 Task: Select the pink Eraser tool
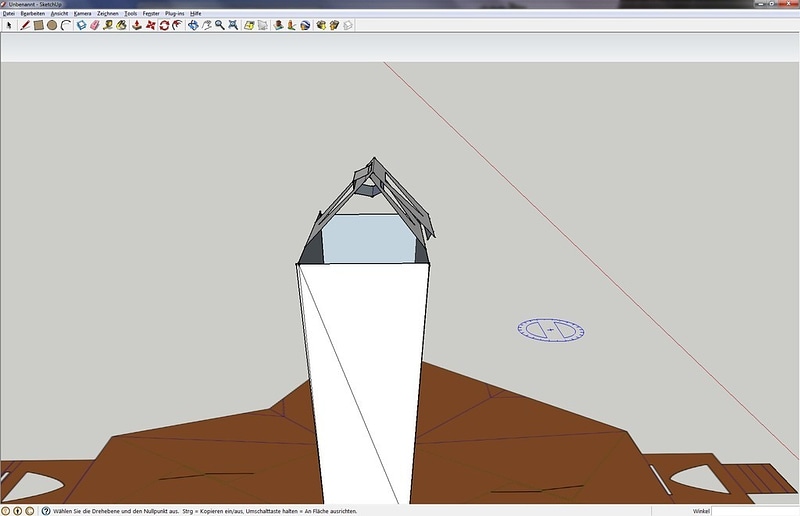point(94,25)
